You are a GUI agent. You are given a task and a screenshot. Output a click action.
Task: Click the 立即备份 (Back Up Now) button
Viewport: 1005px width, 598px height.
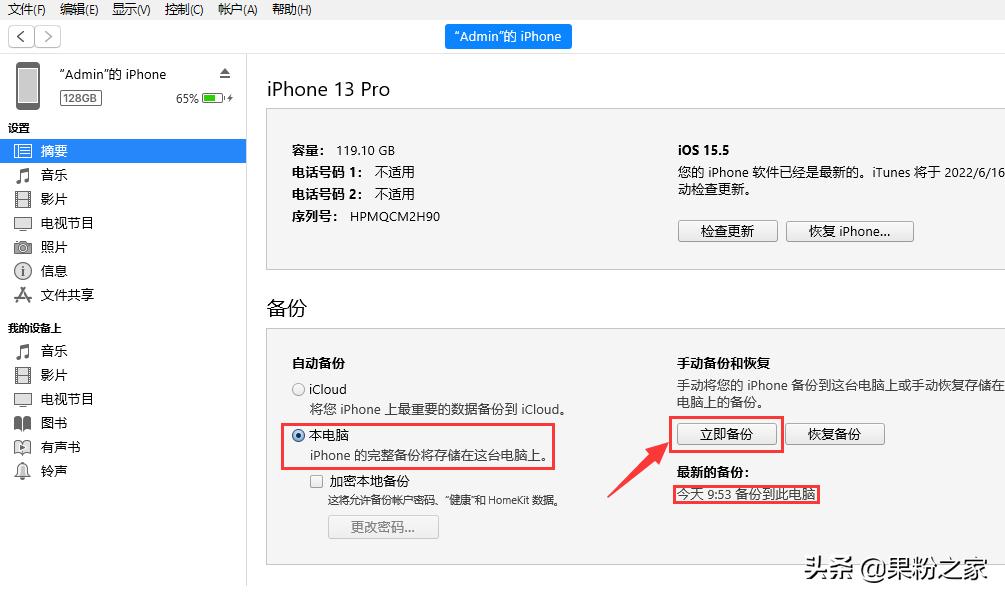(727, 434)
